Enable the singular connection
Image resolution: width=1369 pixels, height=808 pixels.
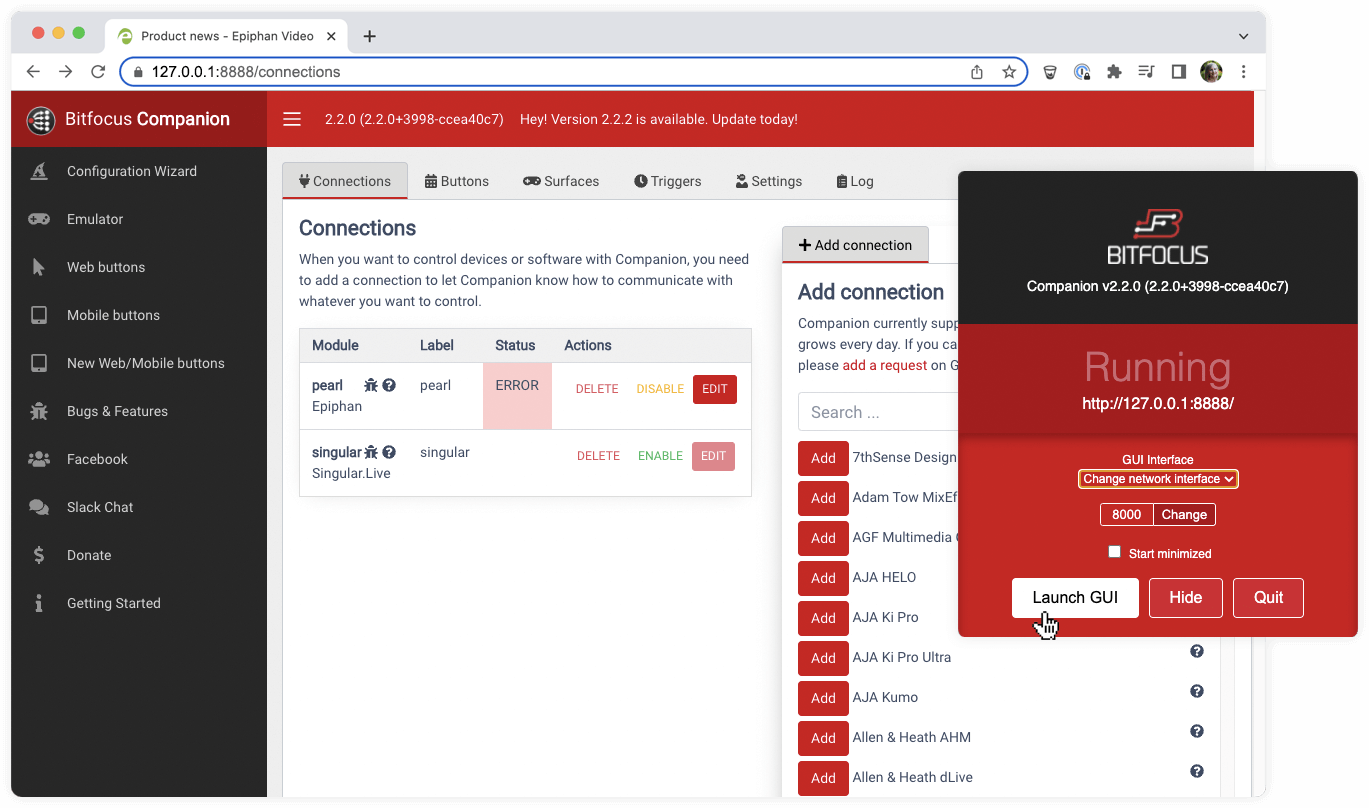click(660, 456)
